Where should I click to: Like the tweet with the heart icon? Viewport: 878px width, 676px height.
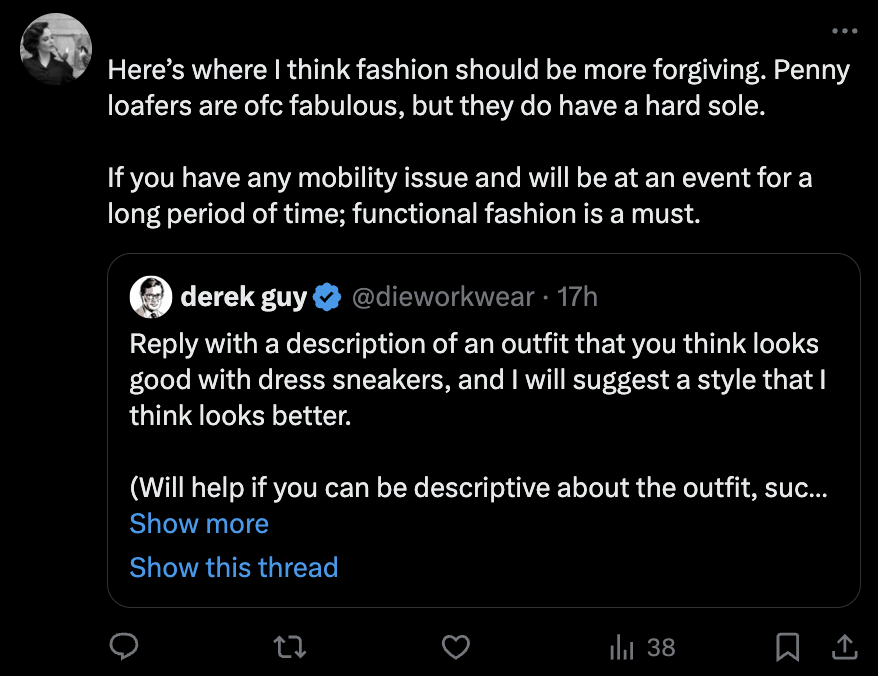(456, 647)
